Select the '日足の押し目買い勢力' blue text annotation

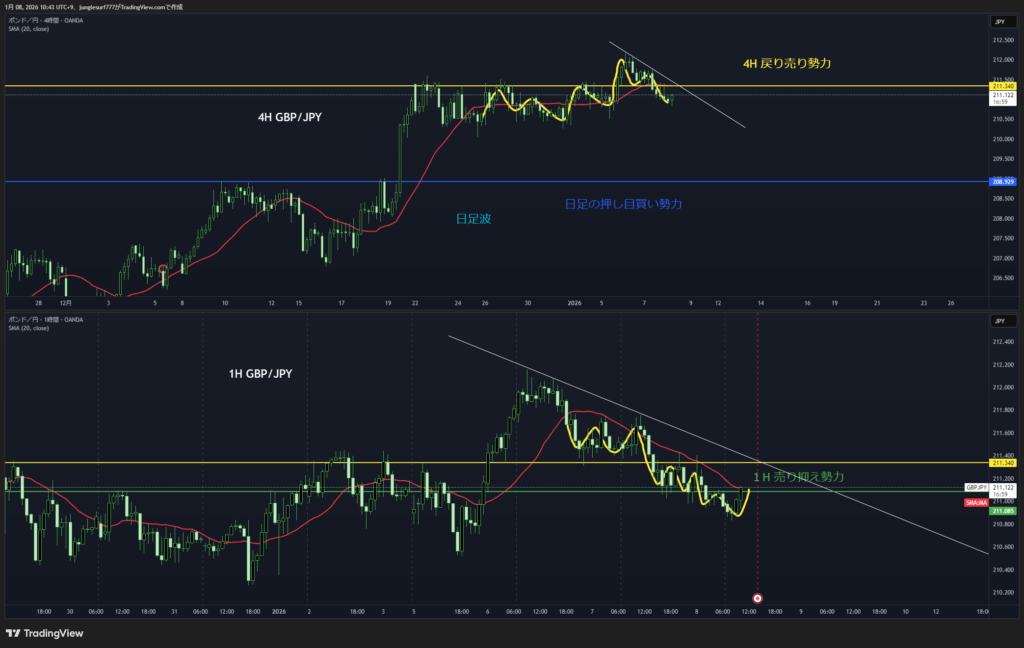pyautogui.click(x=623, y=204)
